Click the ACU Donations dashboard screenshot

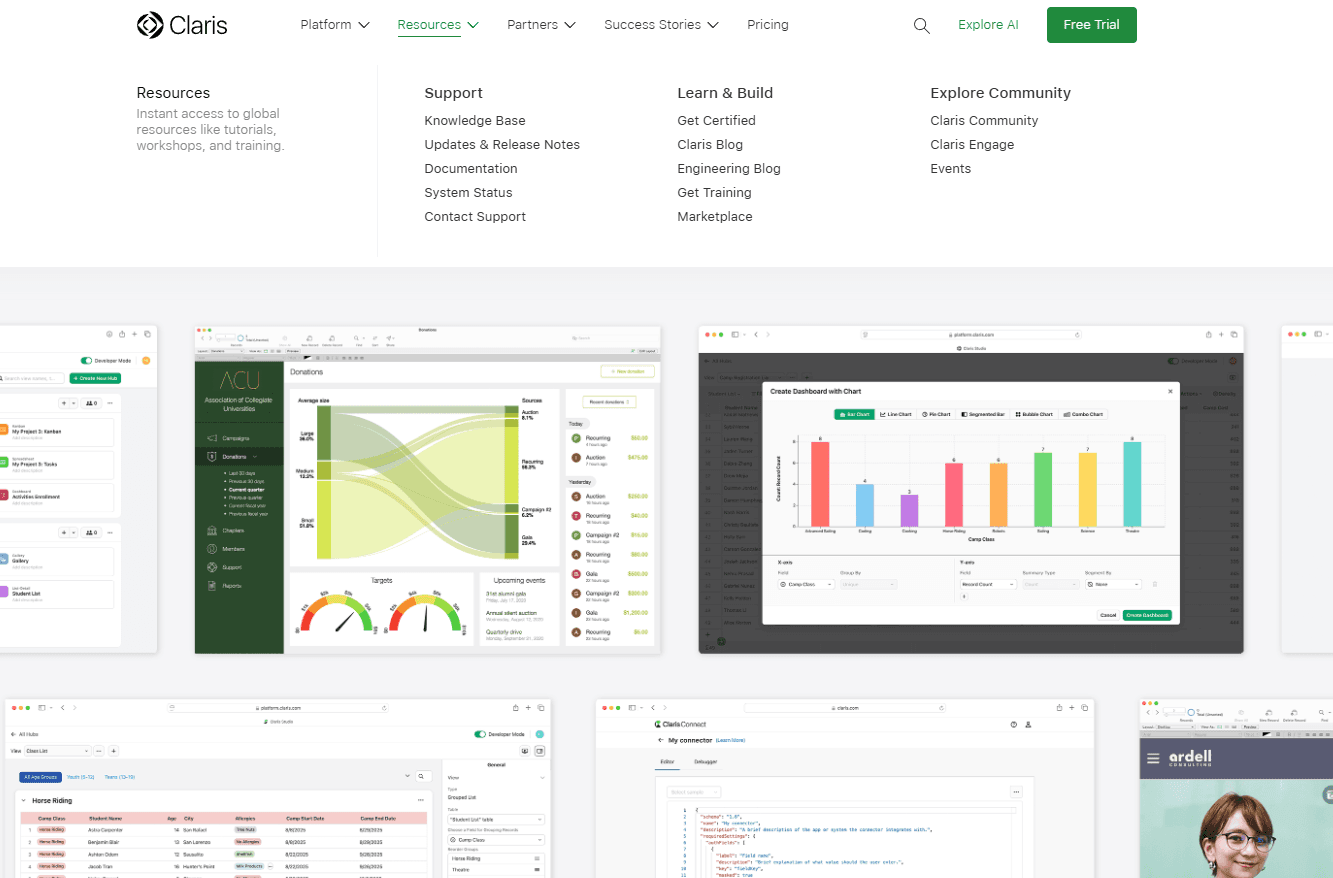coord(428,489)
